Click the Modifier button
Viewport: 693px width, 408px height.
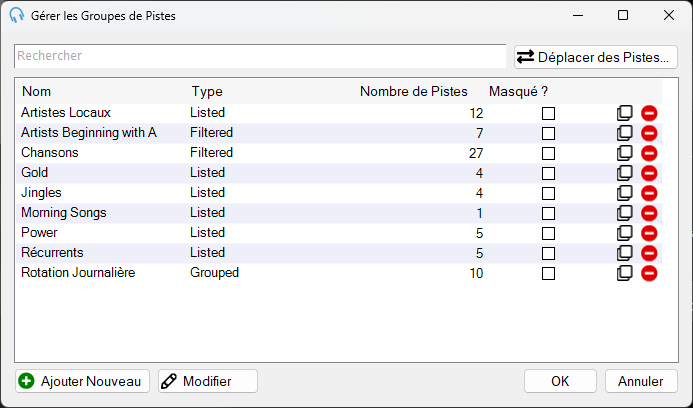208,381
